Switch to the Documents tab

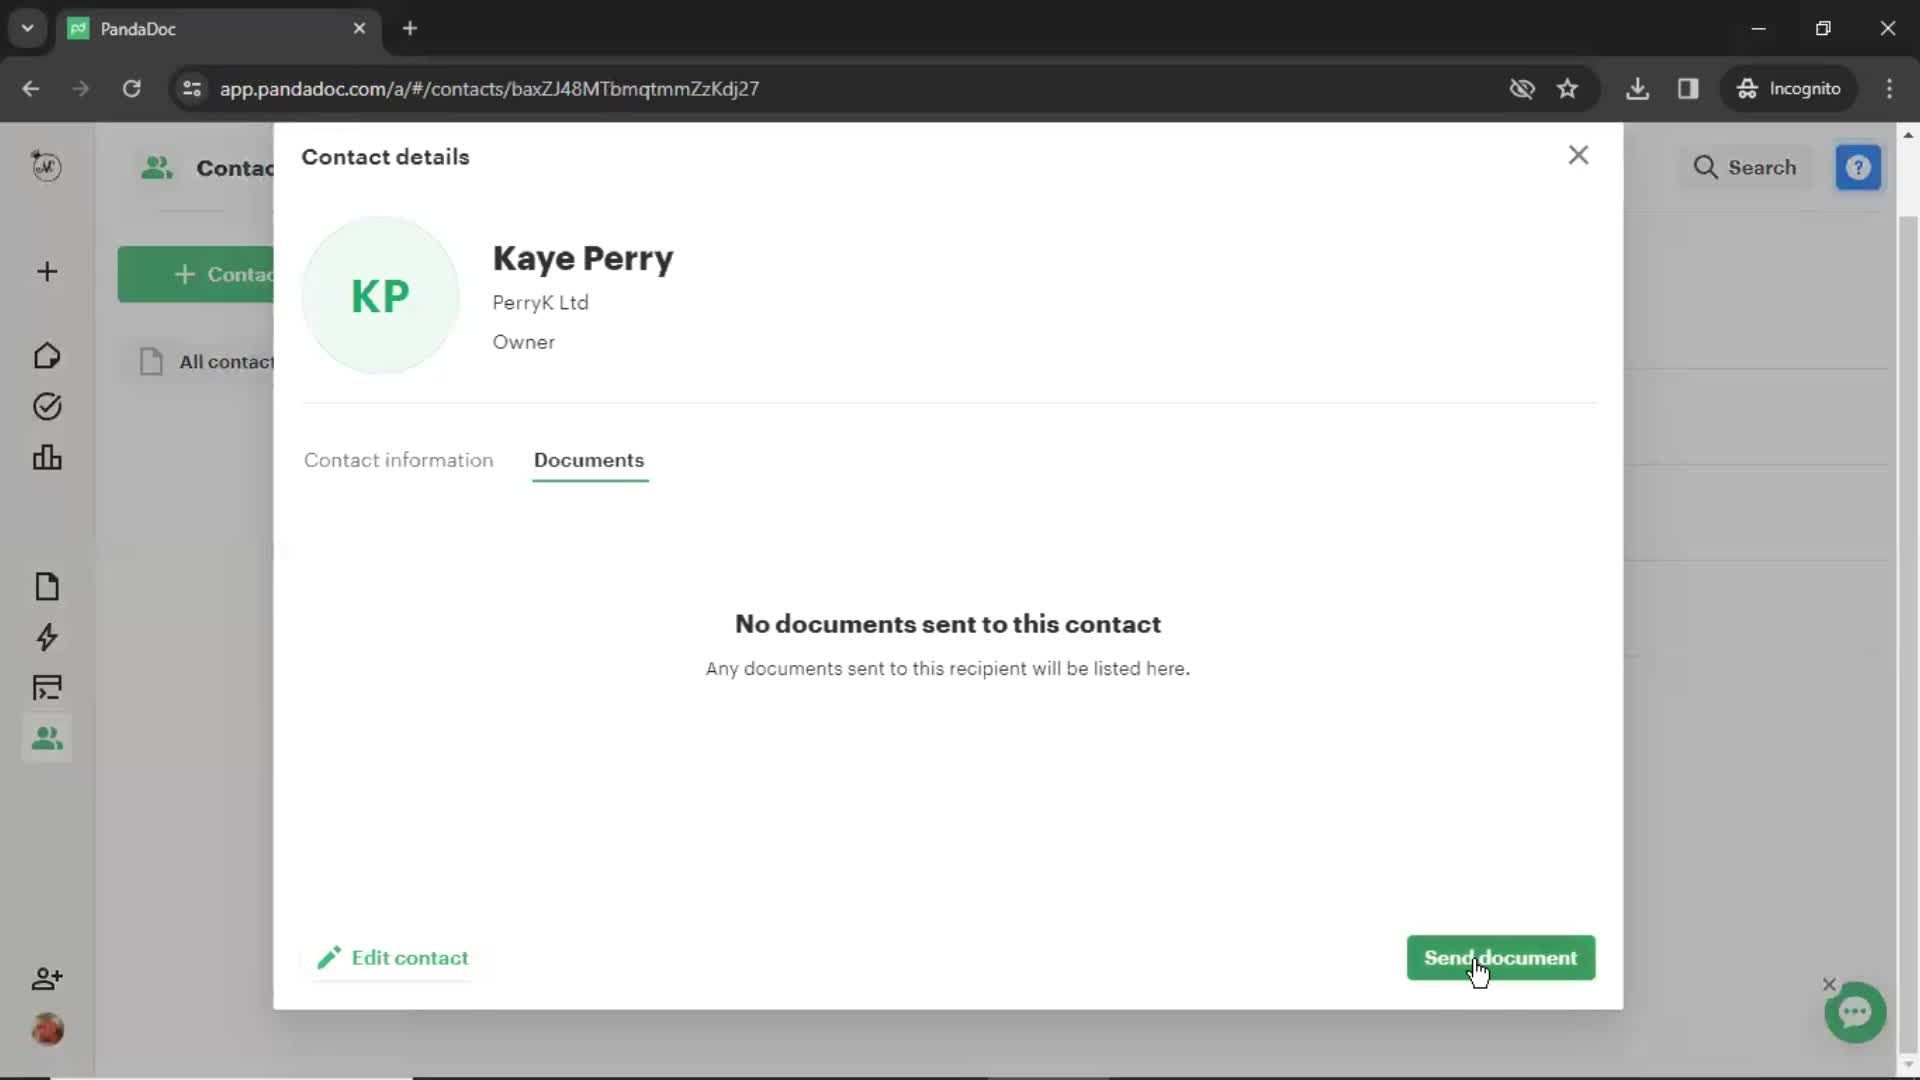tap(588, 460)
